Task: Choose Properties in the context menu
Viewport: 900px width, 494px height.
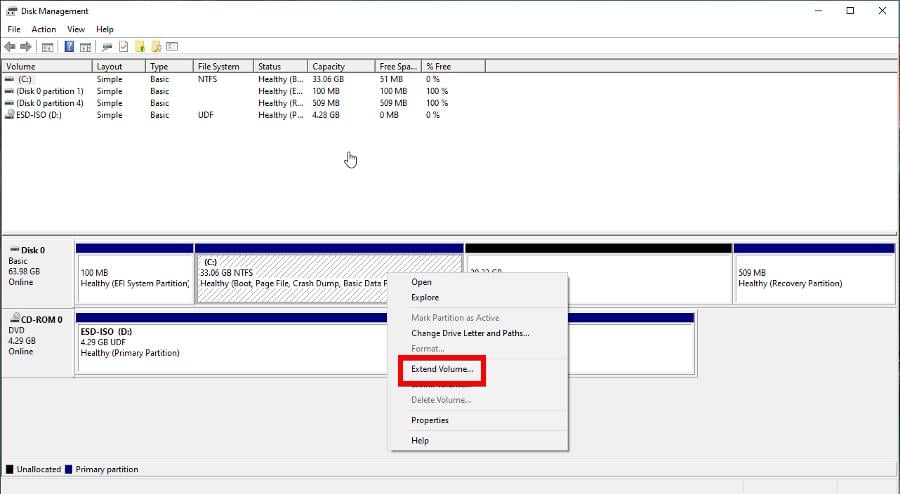Action: click(x=430, y=420)
